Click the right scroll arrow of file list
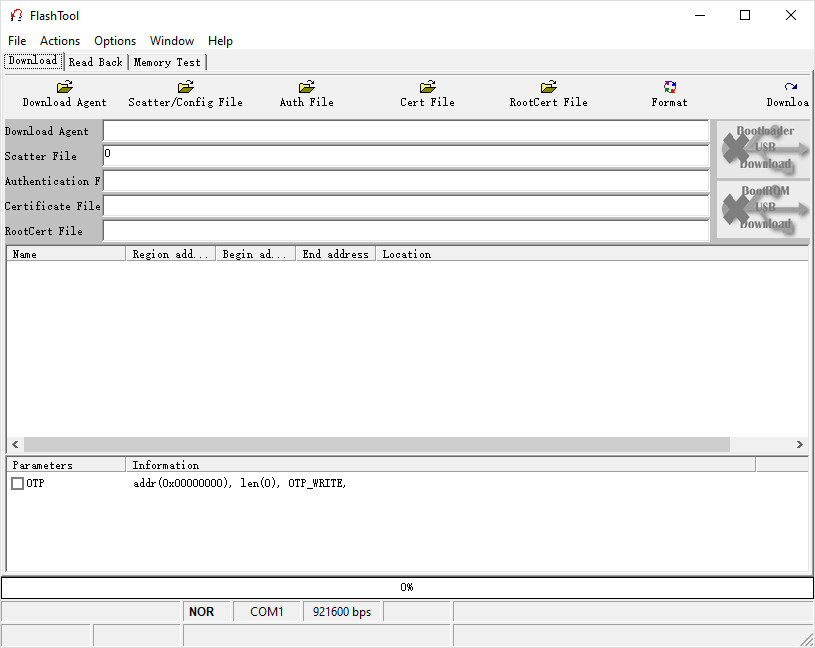This screenshot has height=648, width=815. pos(799,445)
